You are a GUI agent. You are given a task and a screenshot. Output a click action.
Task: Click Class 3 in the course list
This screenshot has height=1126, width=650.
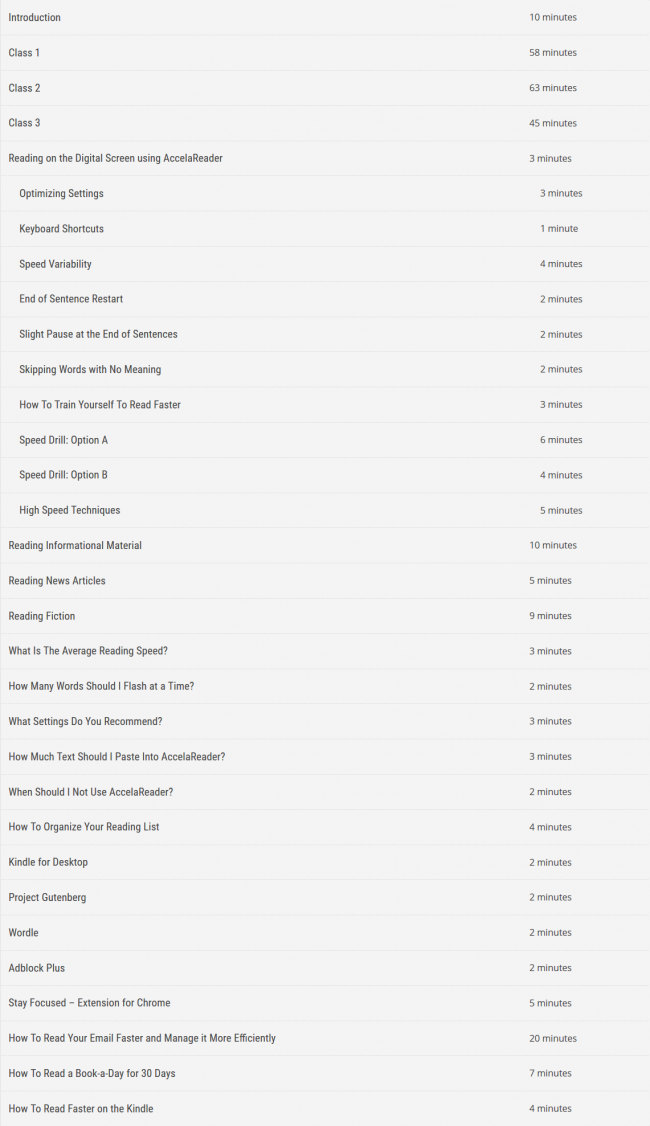coord(325,123)
